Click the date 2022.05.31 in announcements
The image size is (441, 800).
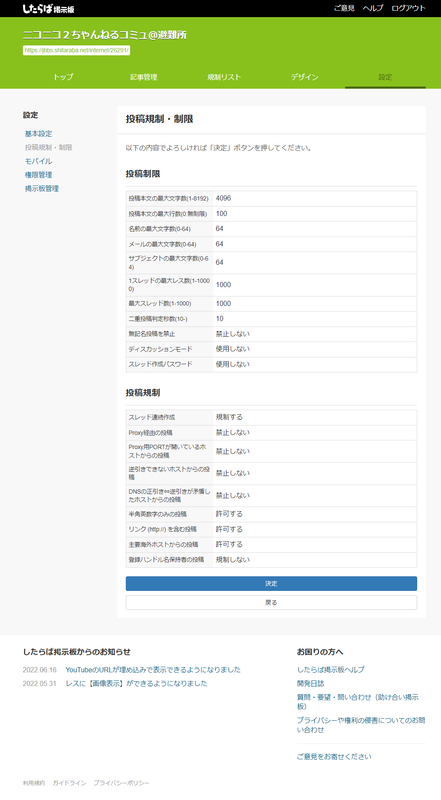click(39, 684)
